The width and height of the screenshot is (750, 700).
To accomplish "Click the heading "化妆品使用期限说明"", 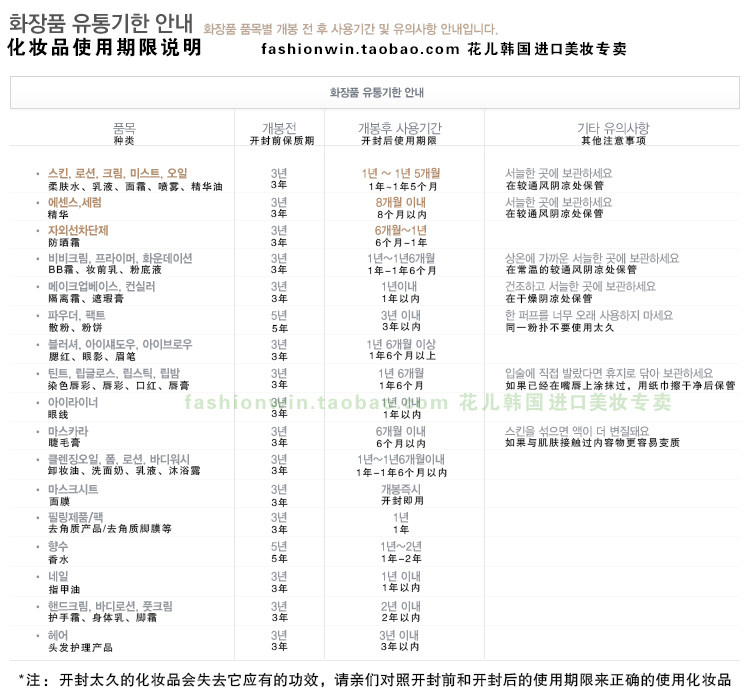I will pyautogui.click(x=105, y=47).
